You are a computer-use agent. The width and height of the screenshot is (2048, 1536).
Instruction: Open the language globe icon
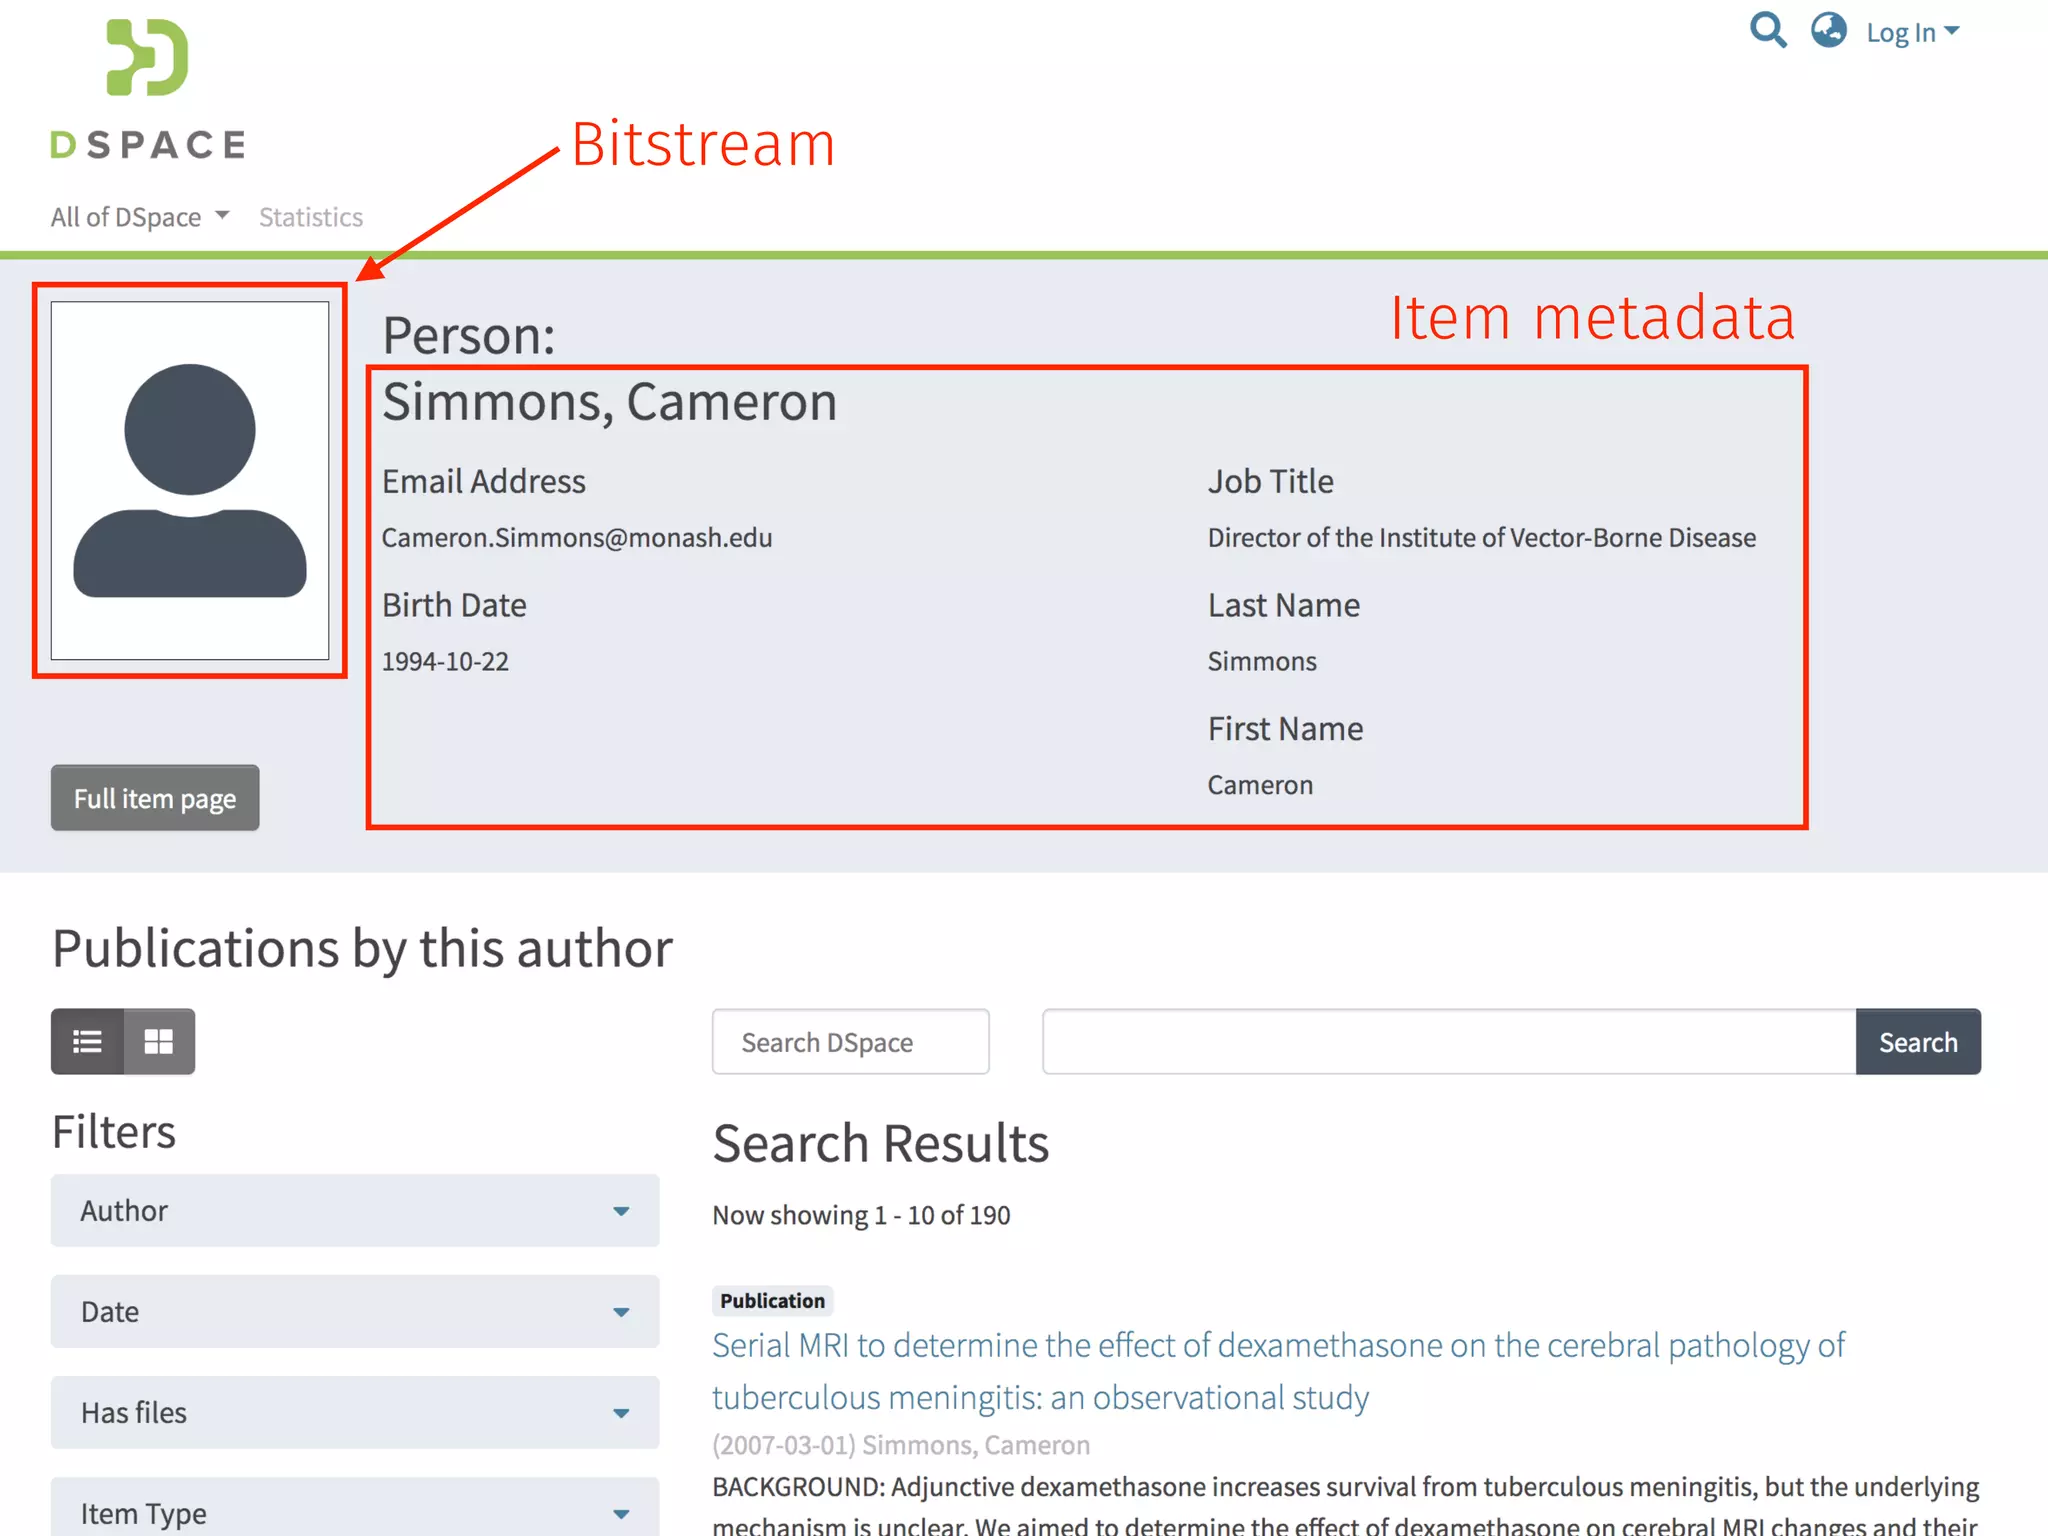[1828, 30]
